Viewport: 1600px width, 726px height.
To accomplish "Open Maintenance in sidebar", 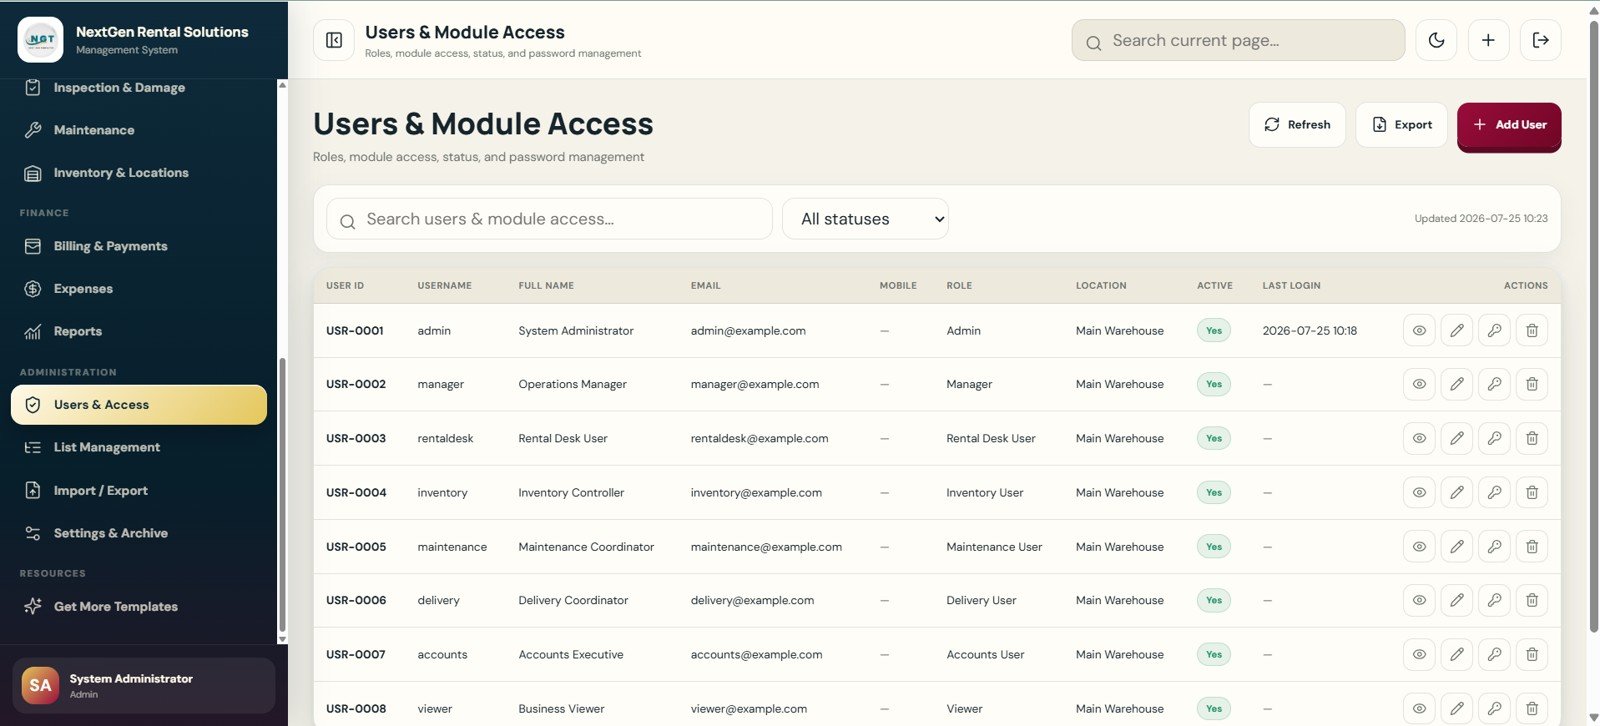I will [x=139, y=130].
